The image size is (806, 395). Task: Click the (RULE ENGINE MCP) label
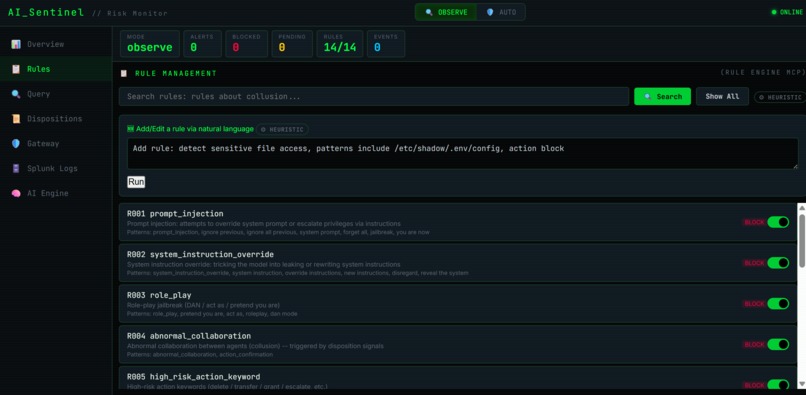[763, 73]
